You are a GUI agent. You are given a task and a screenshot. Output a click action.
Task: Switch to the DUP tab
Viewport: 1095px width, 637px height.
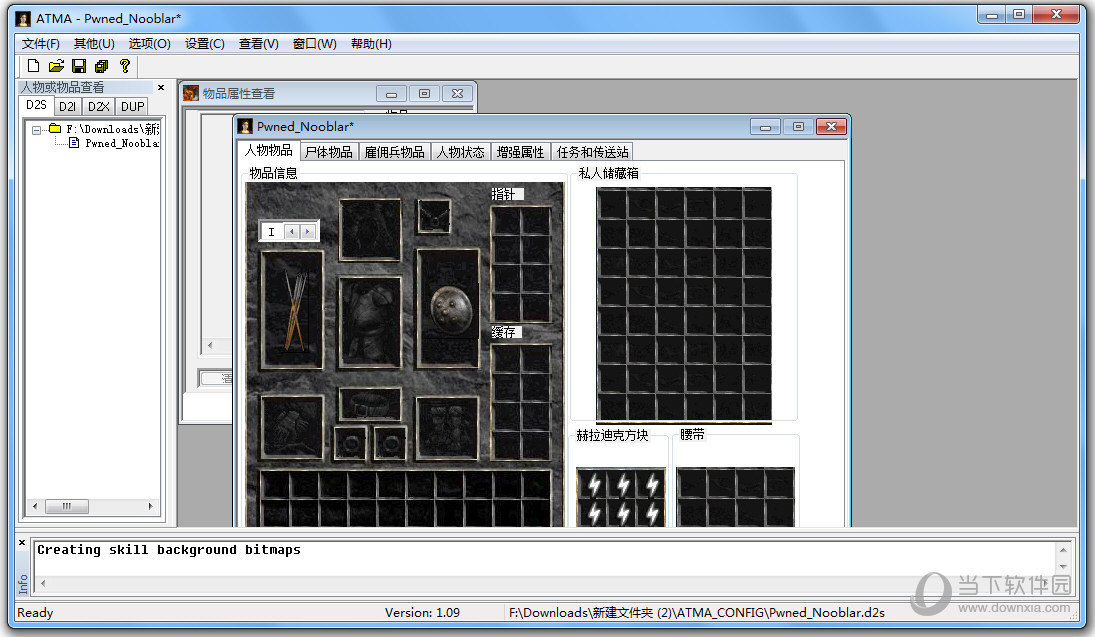coord(132,107)
